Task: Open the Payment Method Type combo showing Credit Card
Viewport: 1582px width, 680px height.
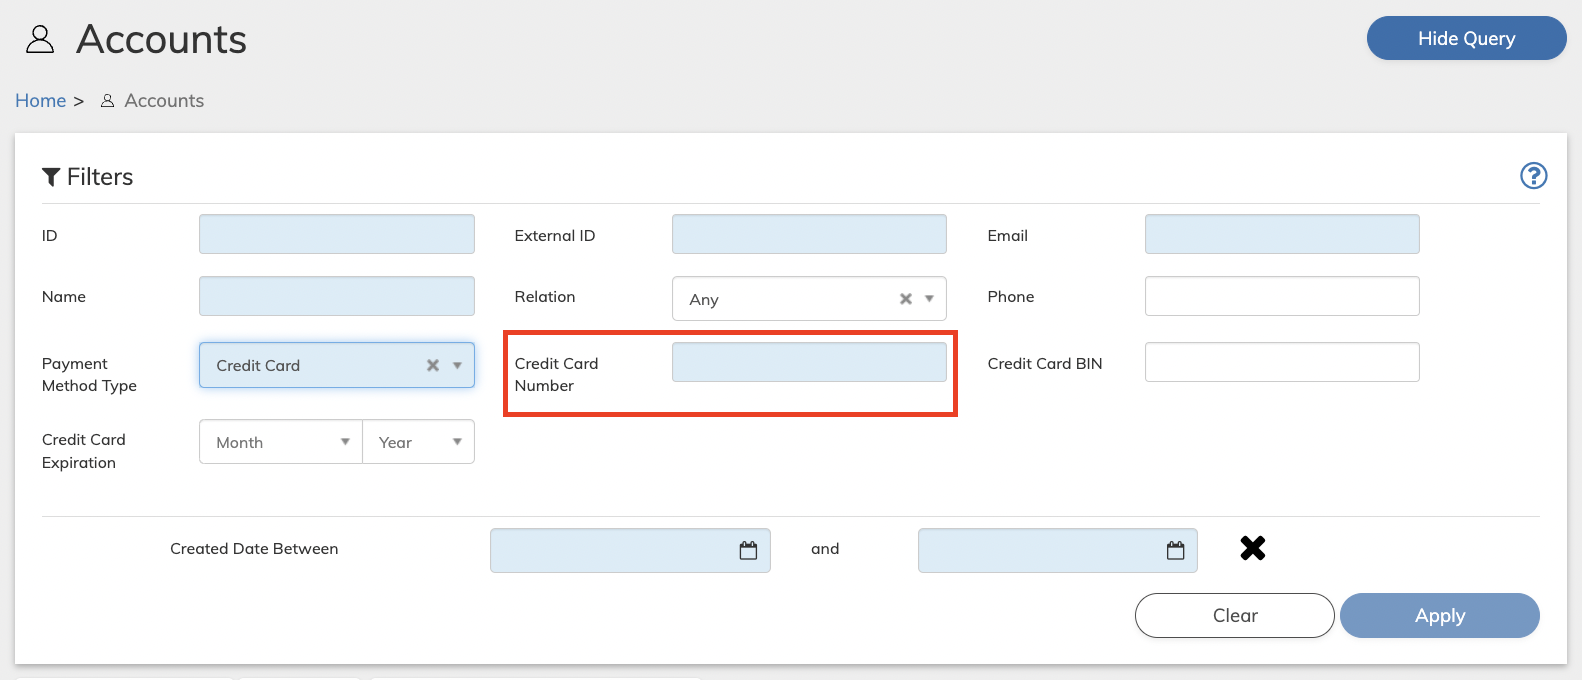Action: point(337,365)
